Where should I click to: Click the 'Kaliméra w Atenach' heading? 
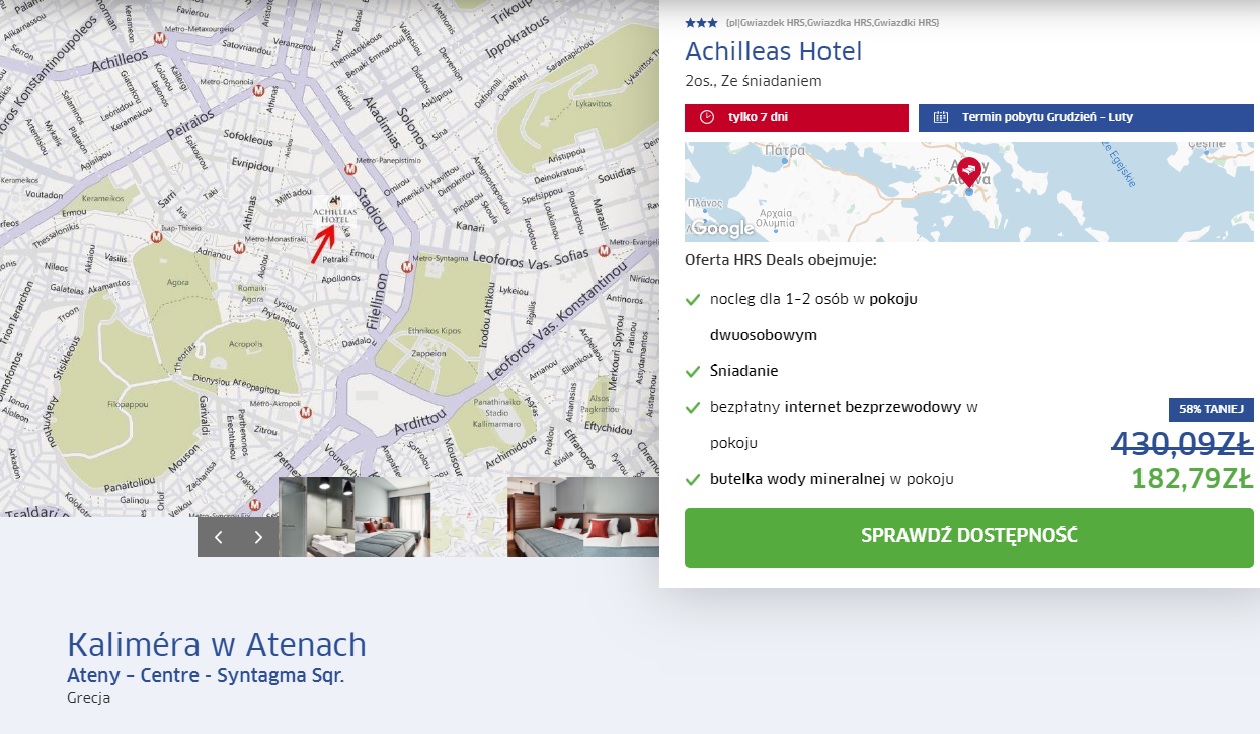217,645
